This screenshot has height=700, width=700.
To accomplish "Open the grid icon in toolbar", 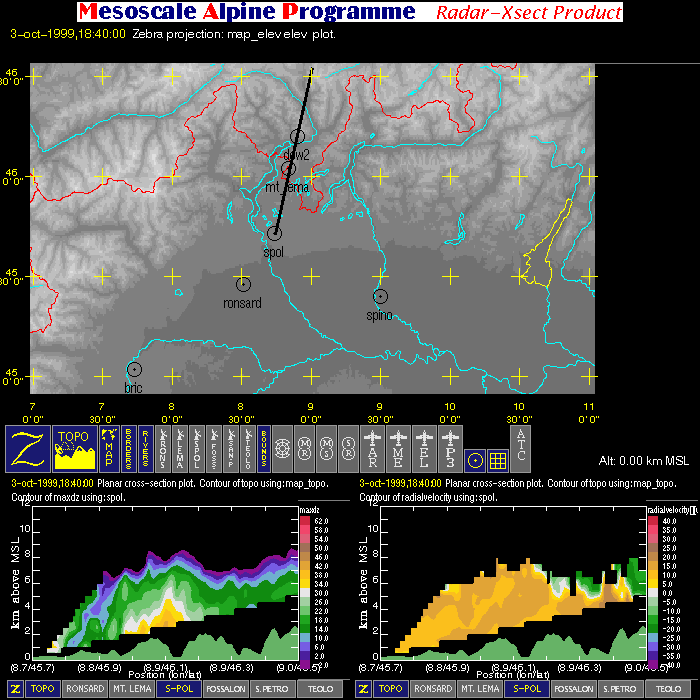I will tap(497, 459).
